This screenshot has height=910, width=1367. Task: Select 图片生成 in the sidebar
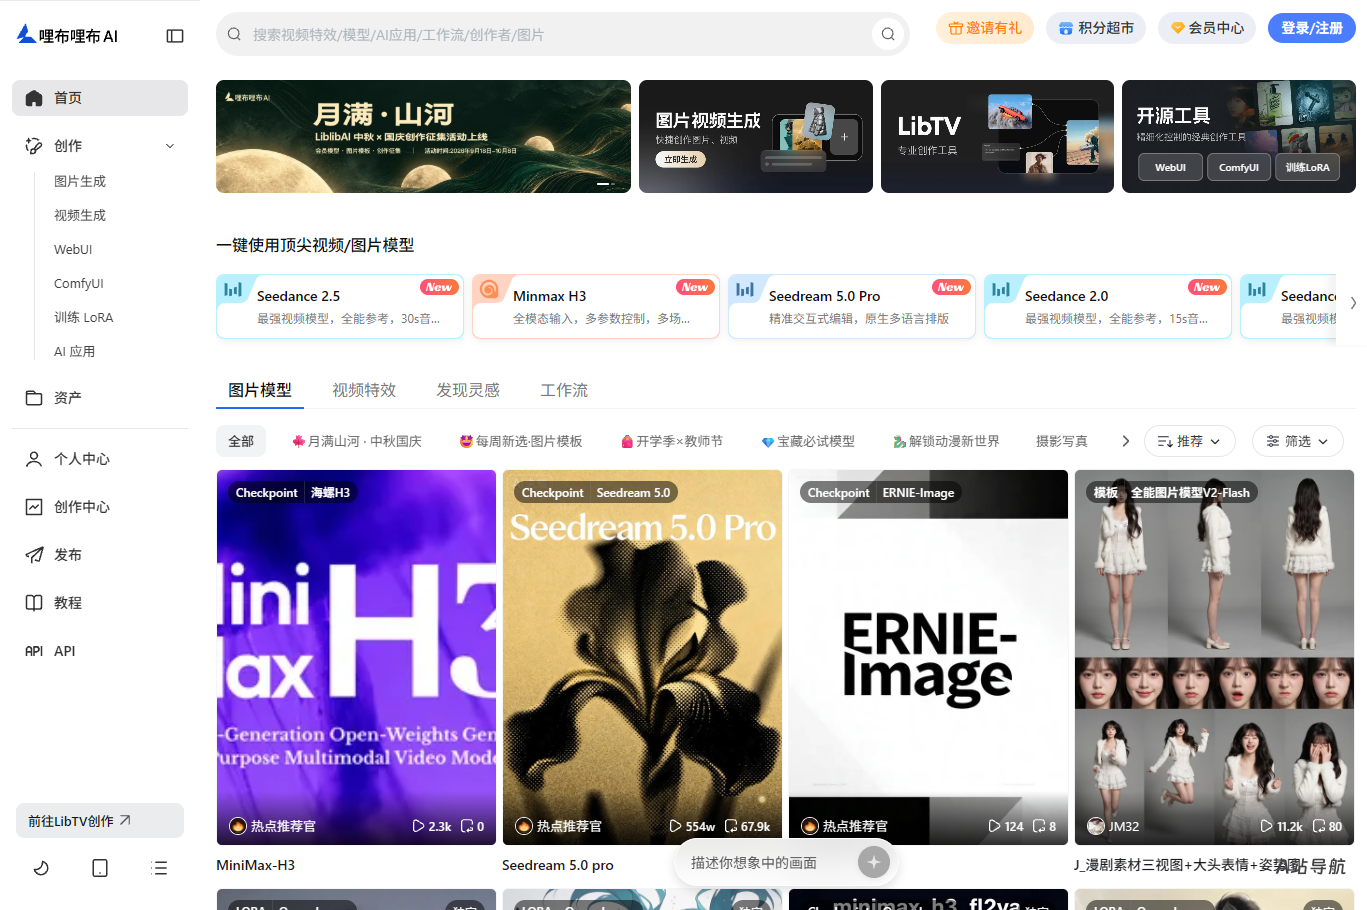80,181
